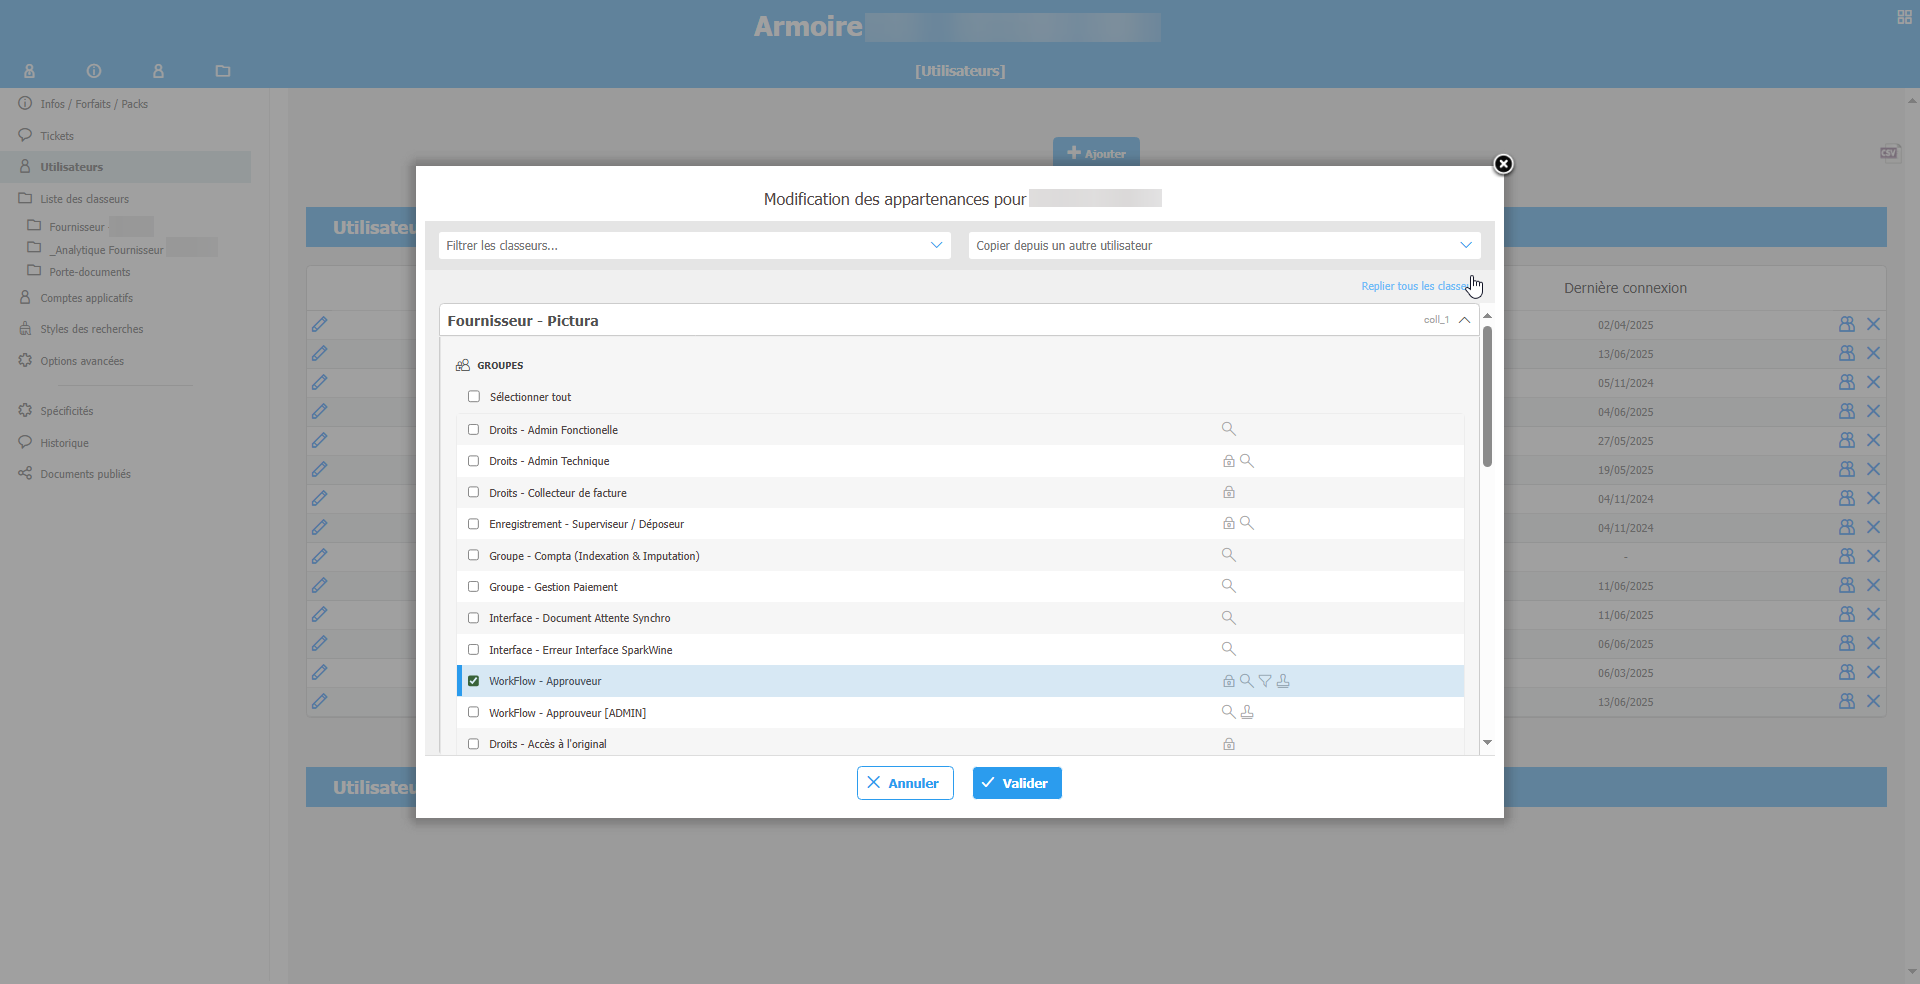Click the scroll down arrow of group list

(x=1488, y=743)
